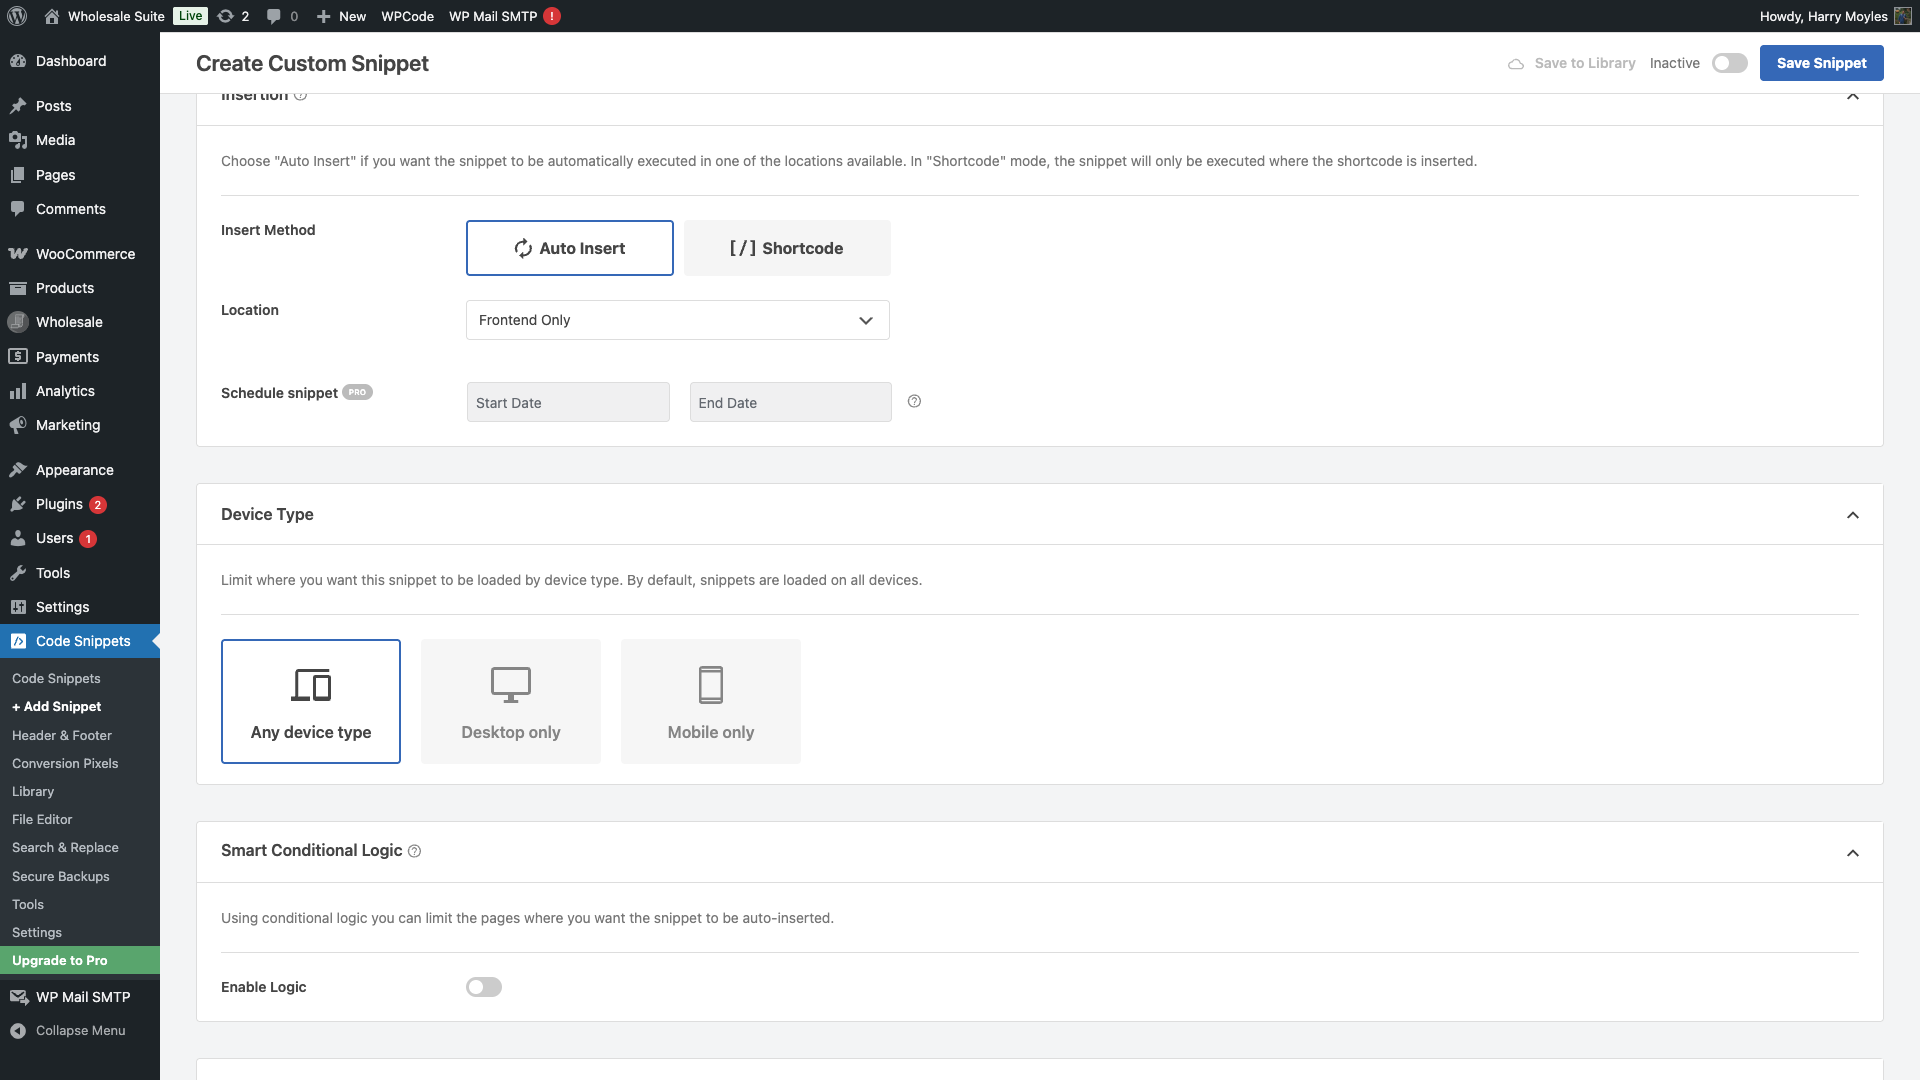Viewport: 1920px width, 1080px height.
Task: Click the WordPress logo in admin bar
Action: 16,16
